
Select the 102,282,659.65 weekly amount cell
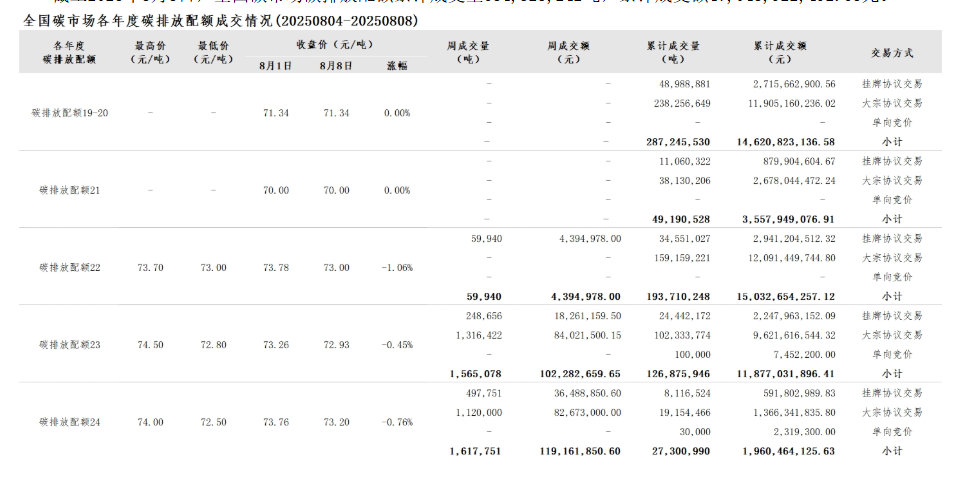click(x=572, y=374)
